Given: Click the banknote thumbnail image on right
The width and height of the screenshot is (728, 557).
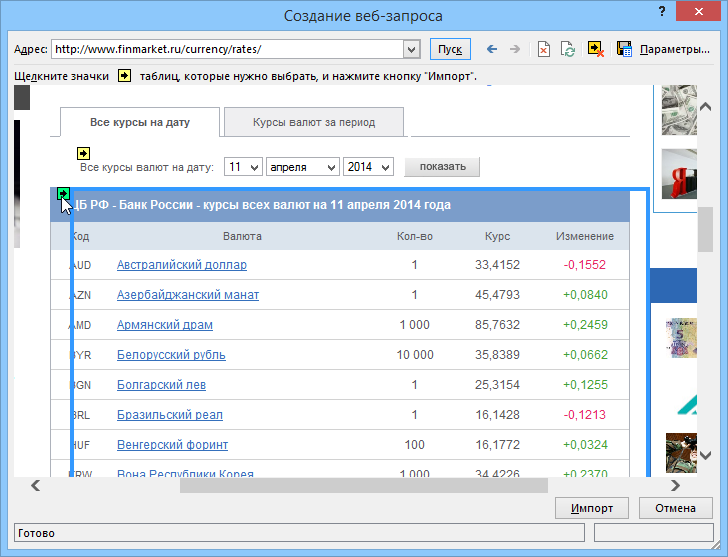Looking at the screenshot, I should (681, 338).
